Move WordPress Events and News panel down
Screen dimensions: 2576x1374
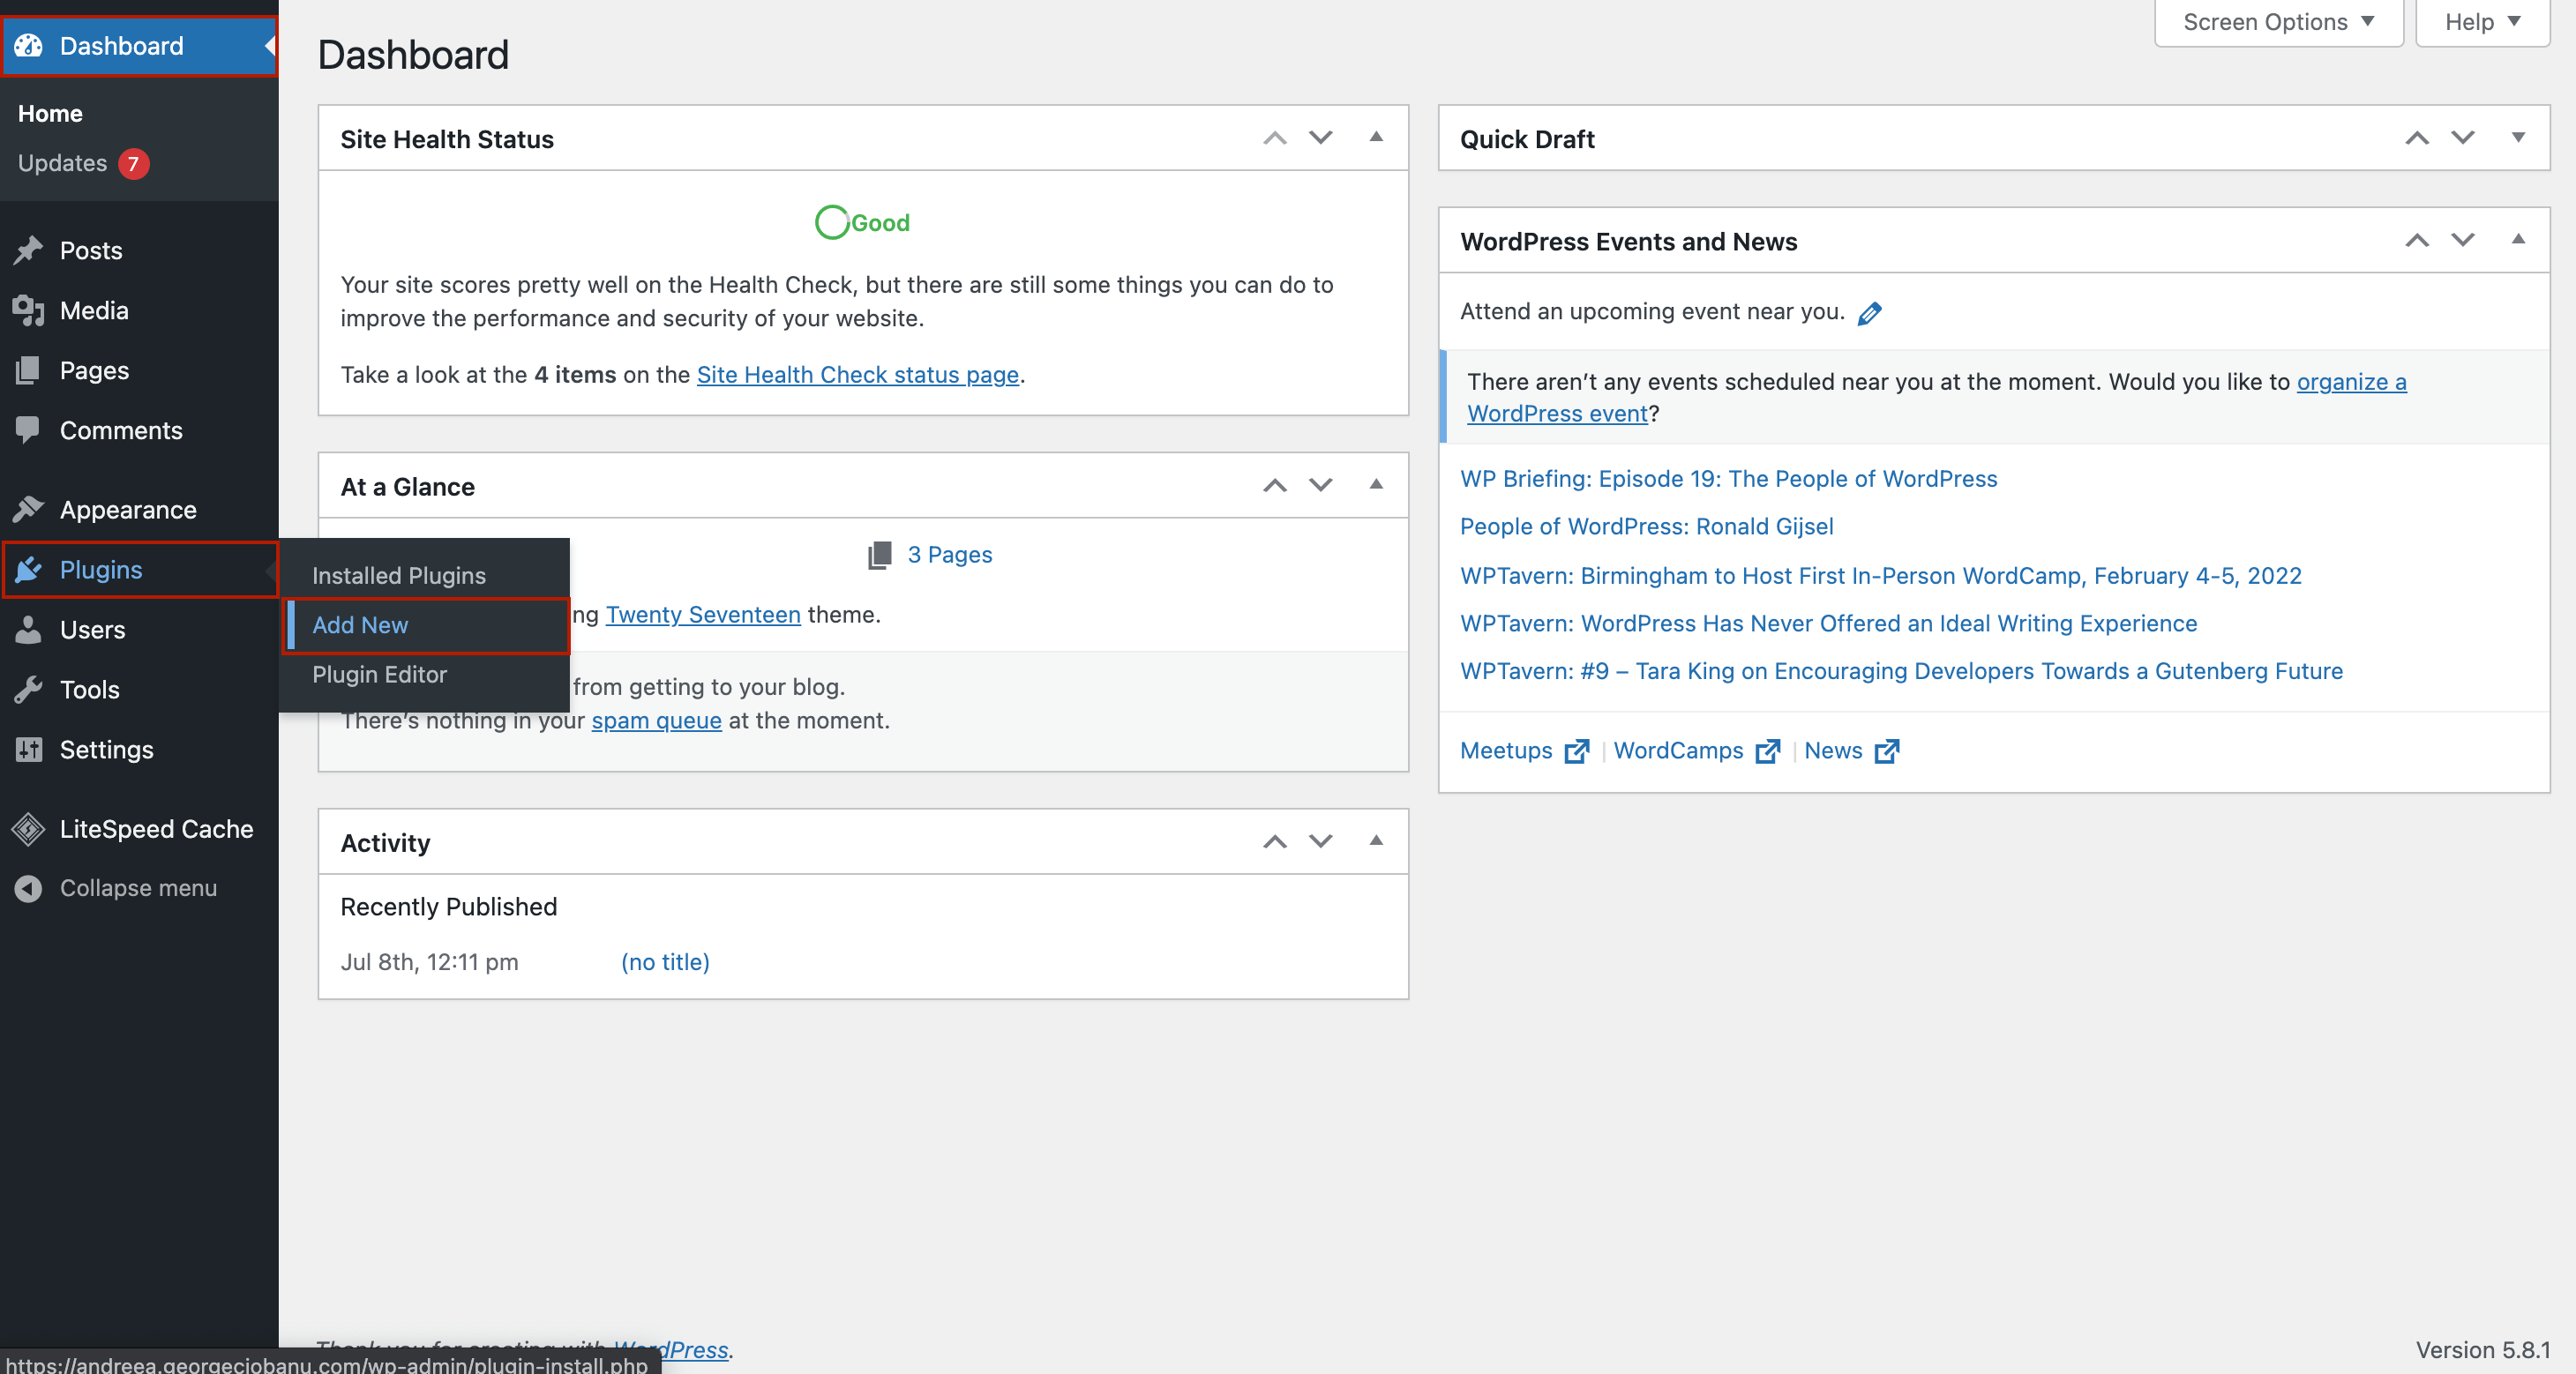2462,240
